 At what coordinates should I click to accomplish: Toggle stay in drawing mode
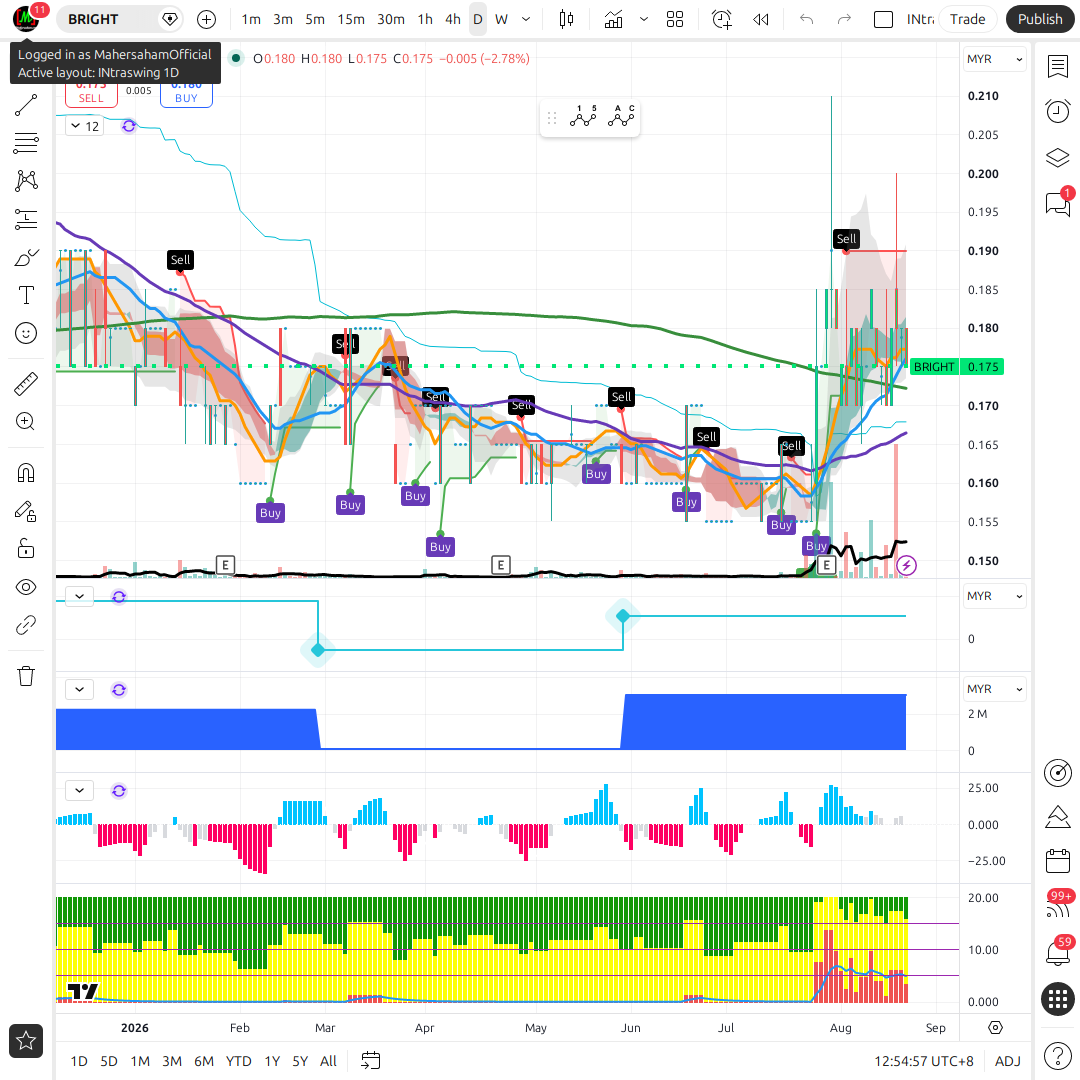(25, 511)
